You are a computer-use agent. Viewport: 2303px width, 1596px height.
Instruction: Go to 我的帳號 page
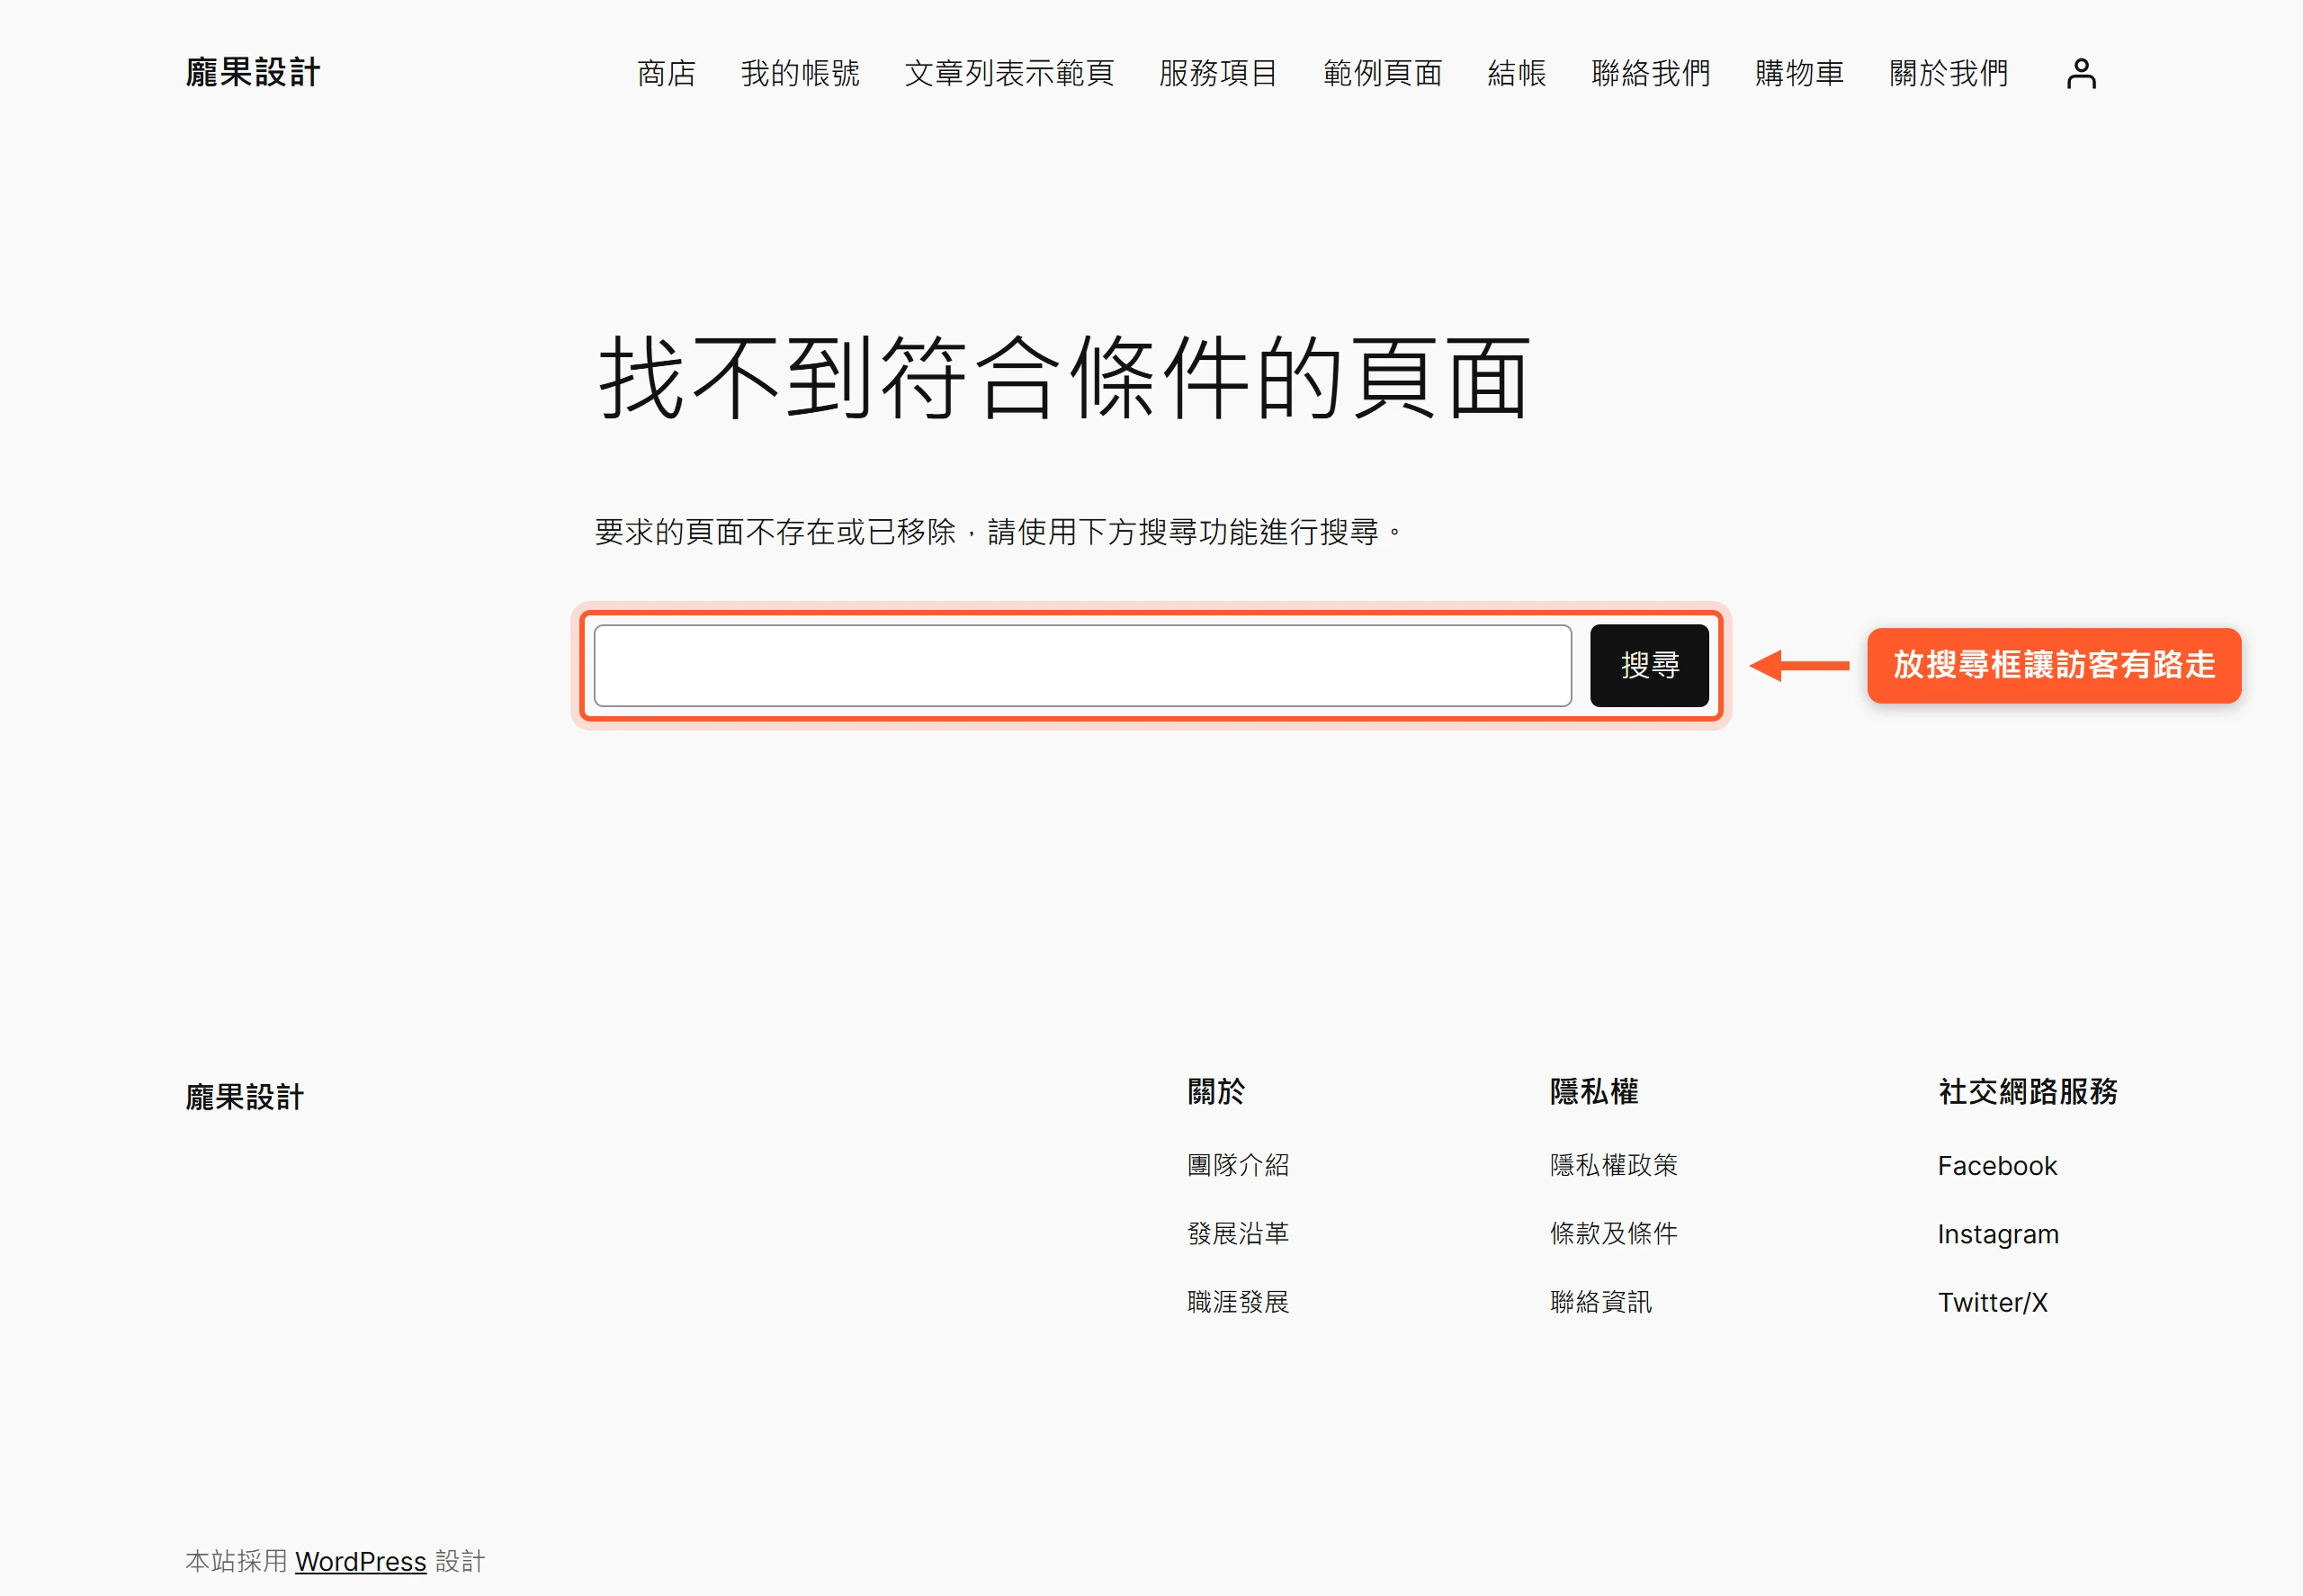(x=800, y=73)
